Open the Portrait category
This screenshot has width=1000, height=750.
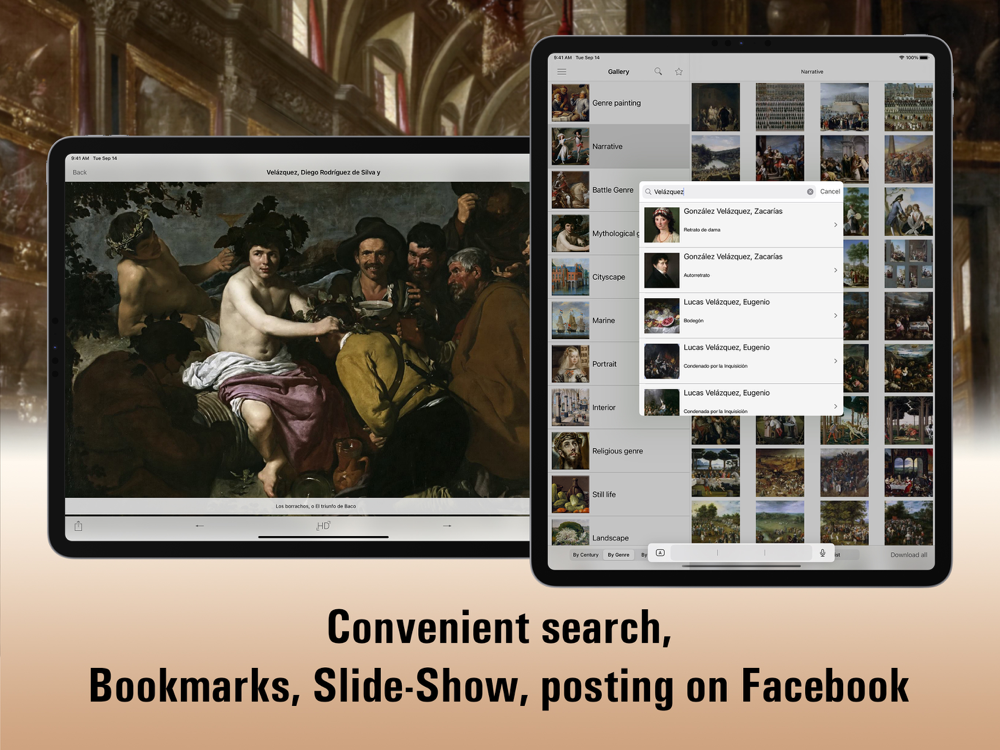[x=594, y=364]
